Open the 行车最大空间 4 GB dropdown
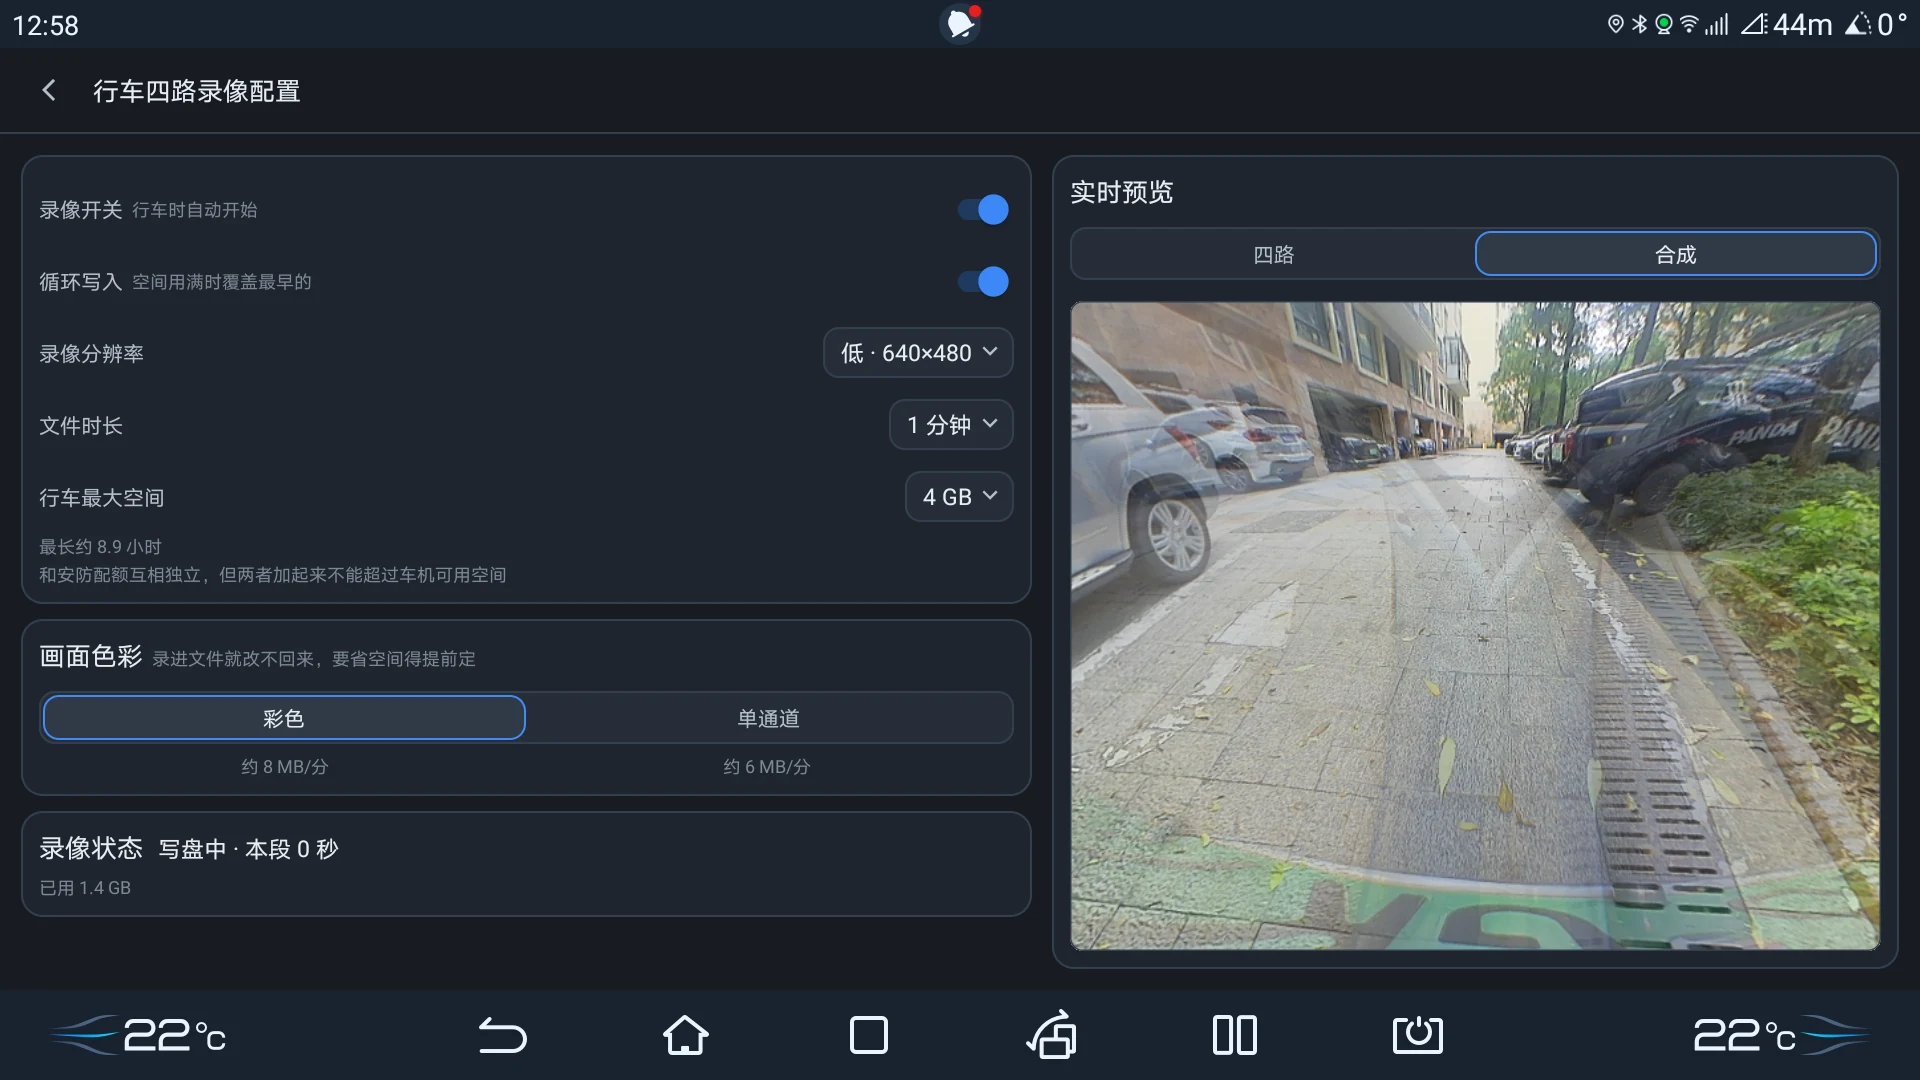This screenshot has height=1080, width=1920. (959, 497)
